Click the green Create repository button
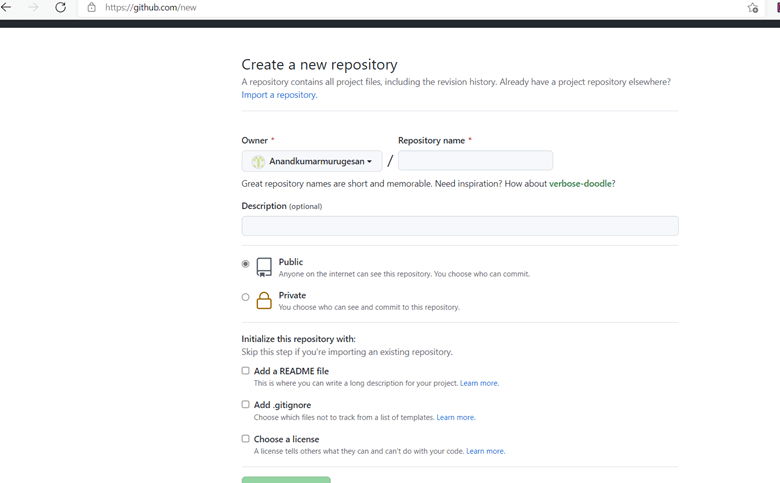Screen dimensions: 780x483 pyautogui.click(x=286, y=480)
